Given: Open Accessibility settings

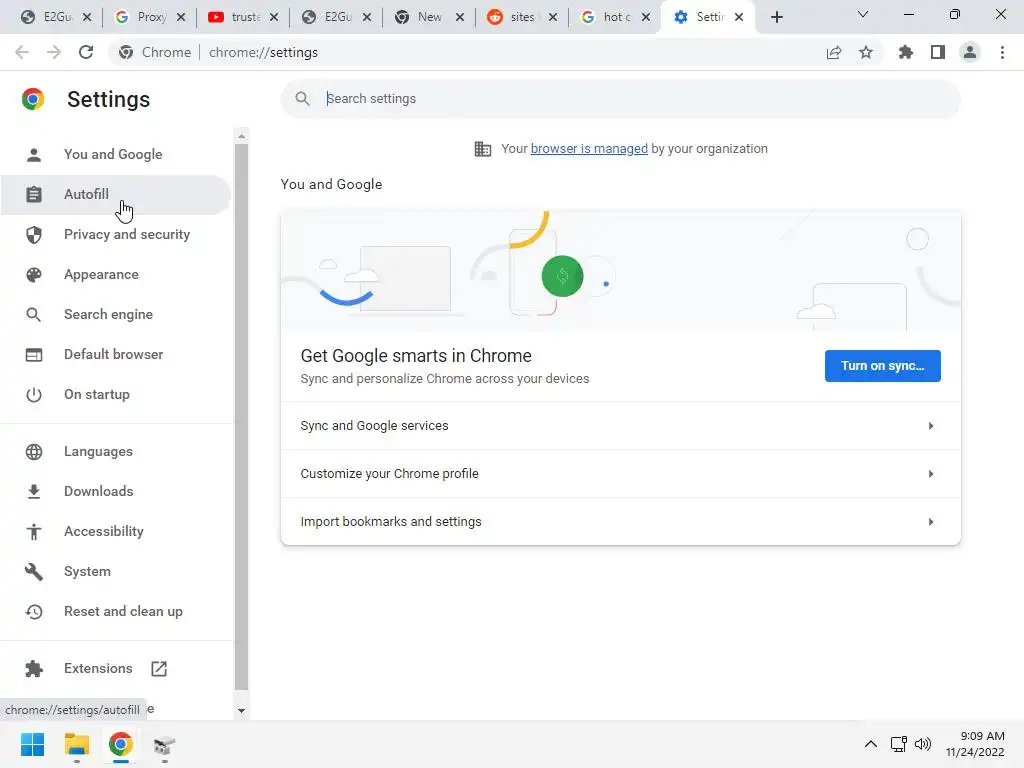Looking at the screenshot, I should tap(116, 532).
